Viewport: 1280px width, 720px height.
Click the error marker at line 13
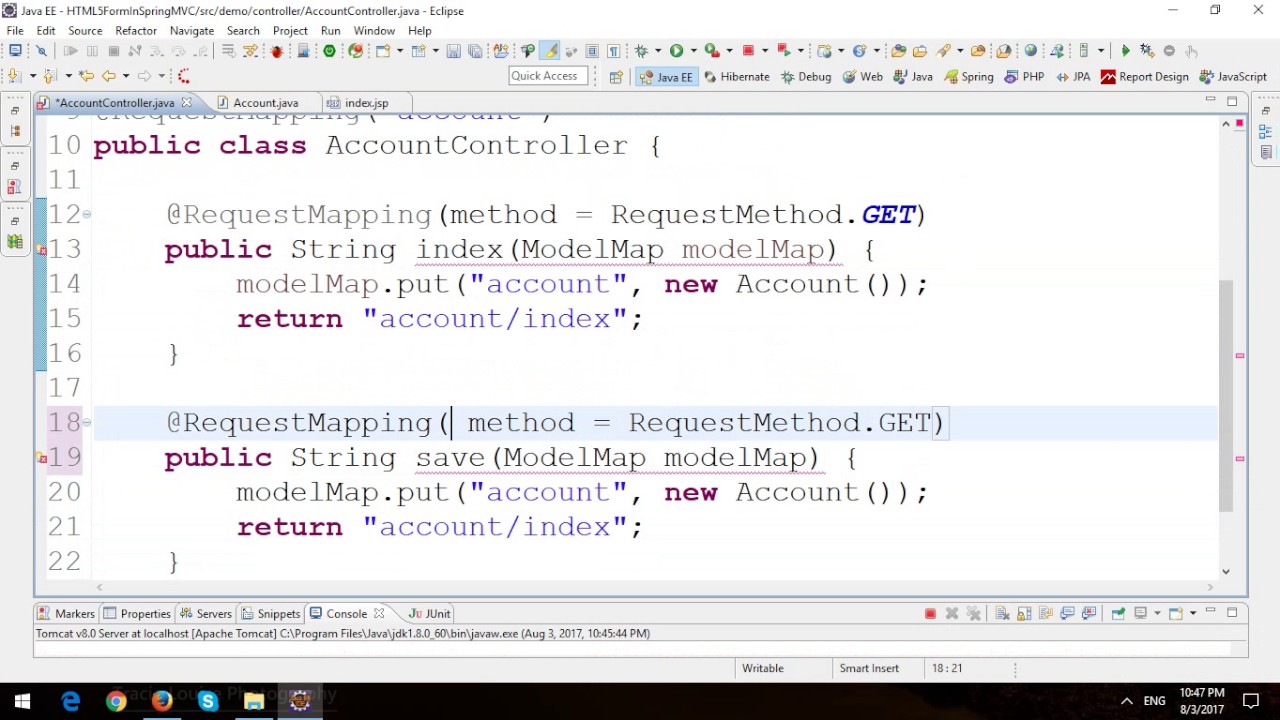click(x=42, y=250)
